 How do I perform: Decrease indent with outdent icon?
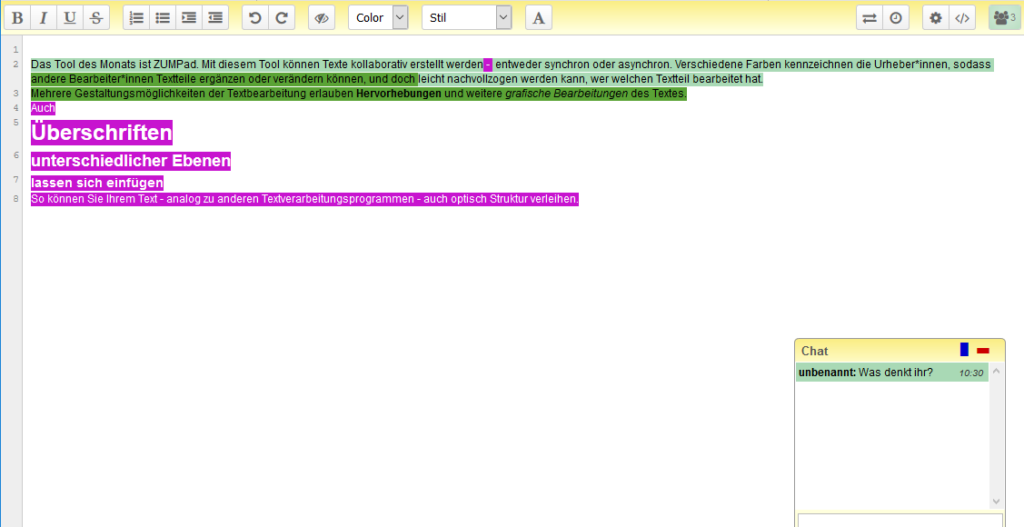point(215,18)
